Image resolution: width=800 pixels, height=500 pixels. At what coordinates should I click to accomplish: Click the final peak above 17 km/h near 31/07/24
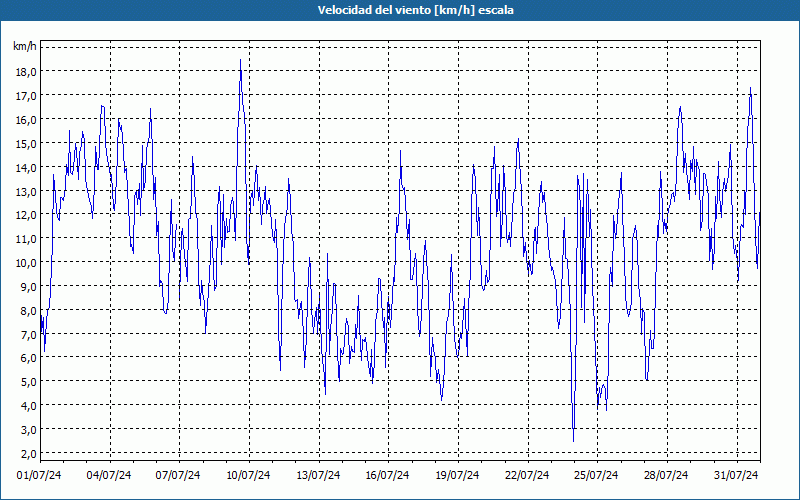point(750,88)
